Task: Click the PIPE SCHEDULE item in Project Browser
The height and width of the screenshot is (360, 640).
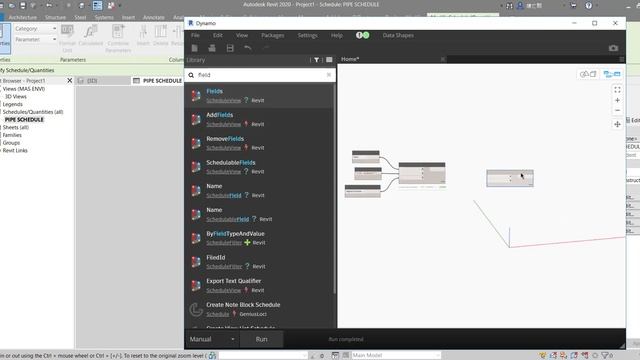Action: [x=24, y=120]
